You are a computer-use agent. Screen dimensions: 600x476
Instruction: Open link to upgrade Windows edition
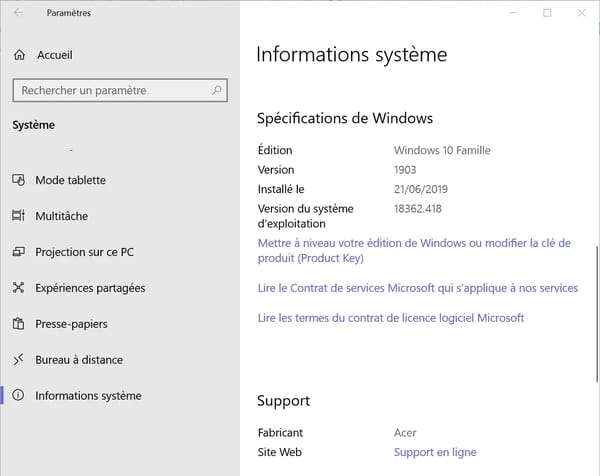point(414,251)
